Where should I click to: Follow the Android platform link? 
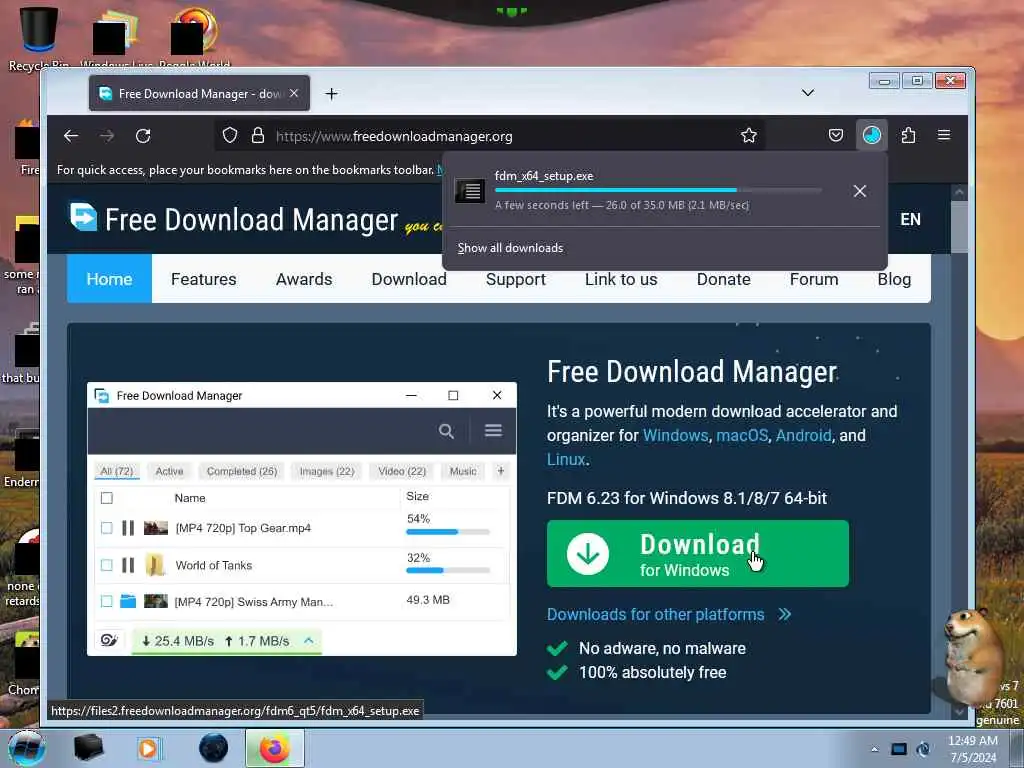(x=803, y=435)
